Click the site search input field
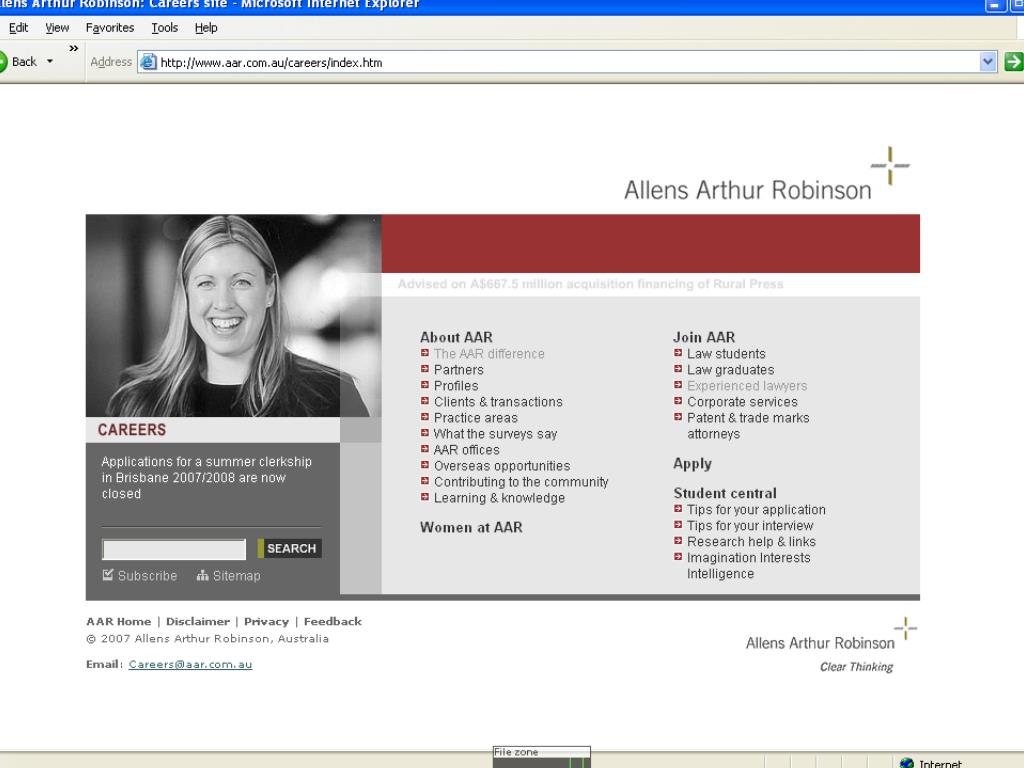This screenshot has width=1024, height=768. tap(174, 549)
